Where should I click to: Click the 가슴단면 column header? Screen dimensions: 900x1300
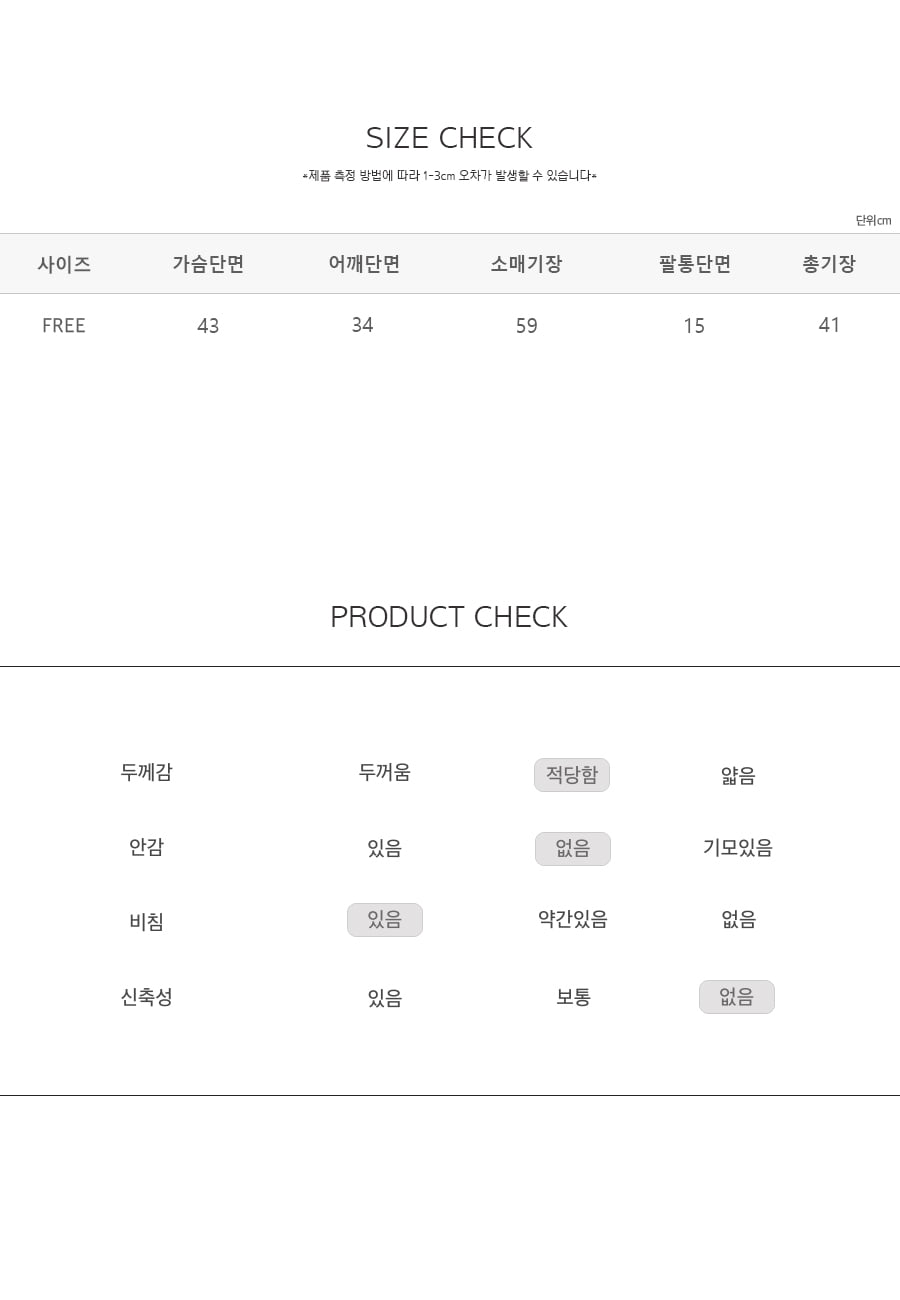point(208,264)
